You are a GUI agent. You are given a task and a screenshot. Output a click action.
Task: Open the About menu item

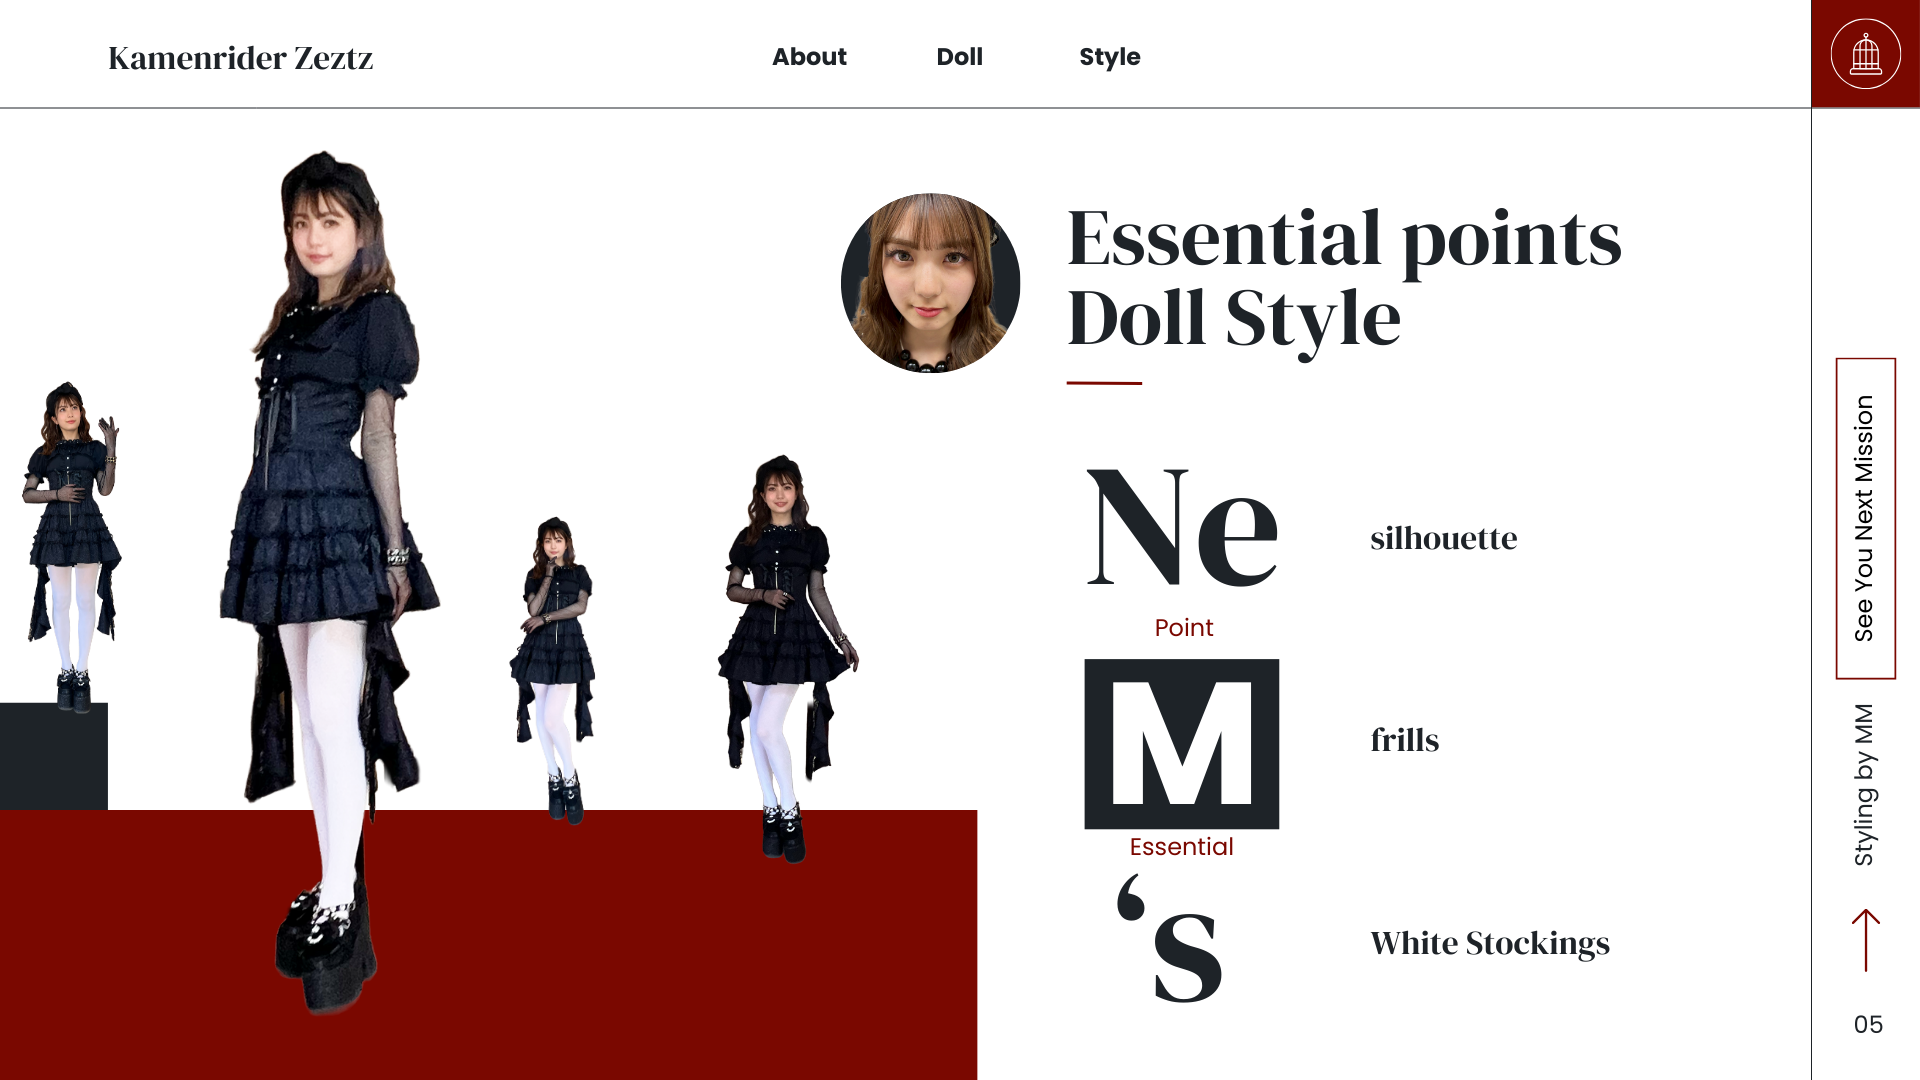pyautogui.click(x=809, y=57)
